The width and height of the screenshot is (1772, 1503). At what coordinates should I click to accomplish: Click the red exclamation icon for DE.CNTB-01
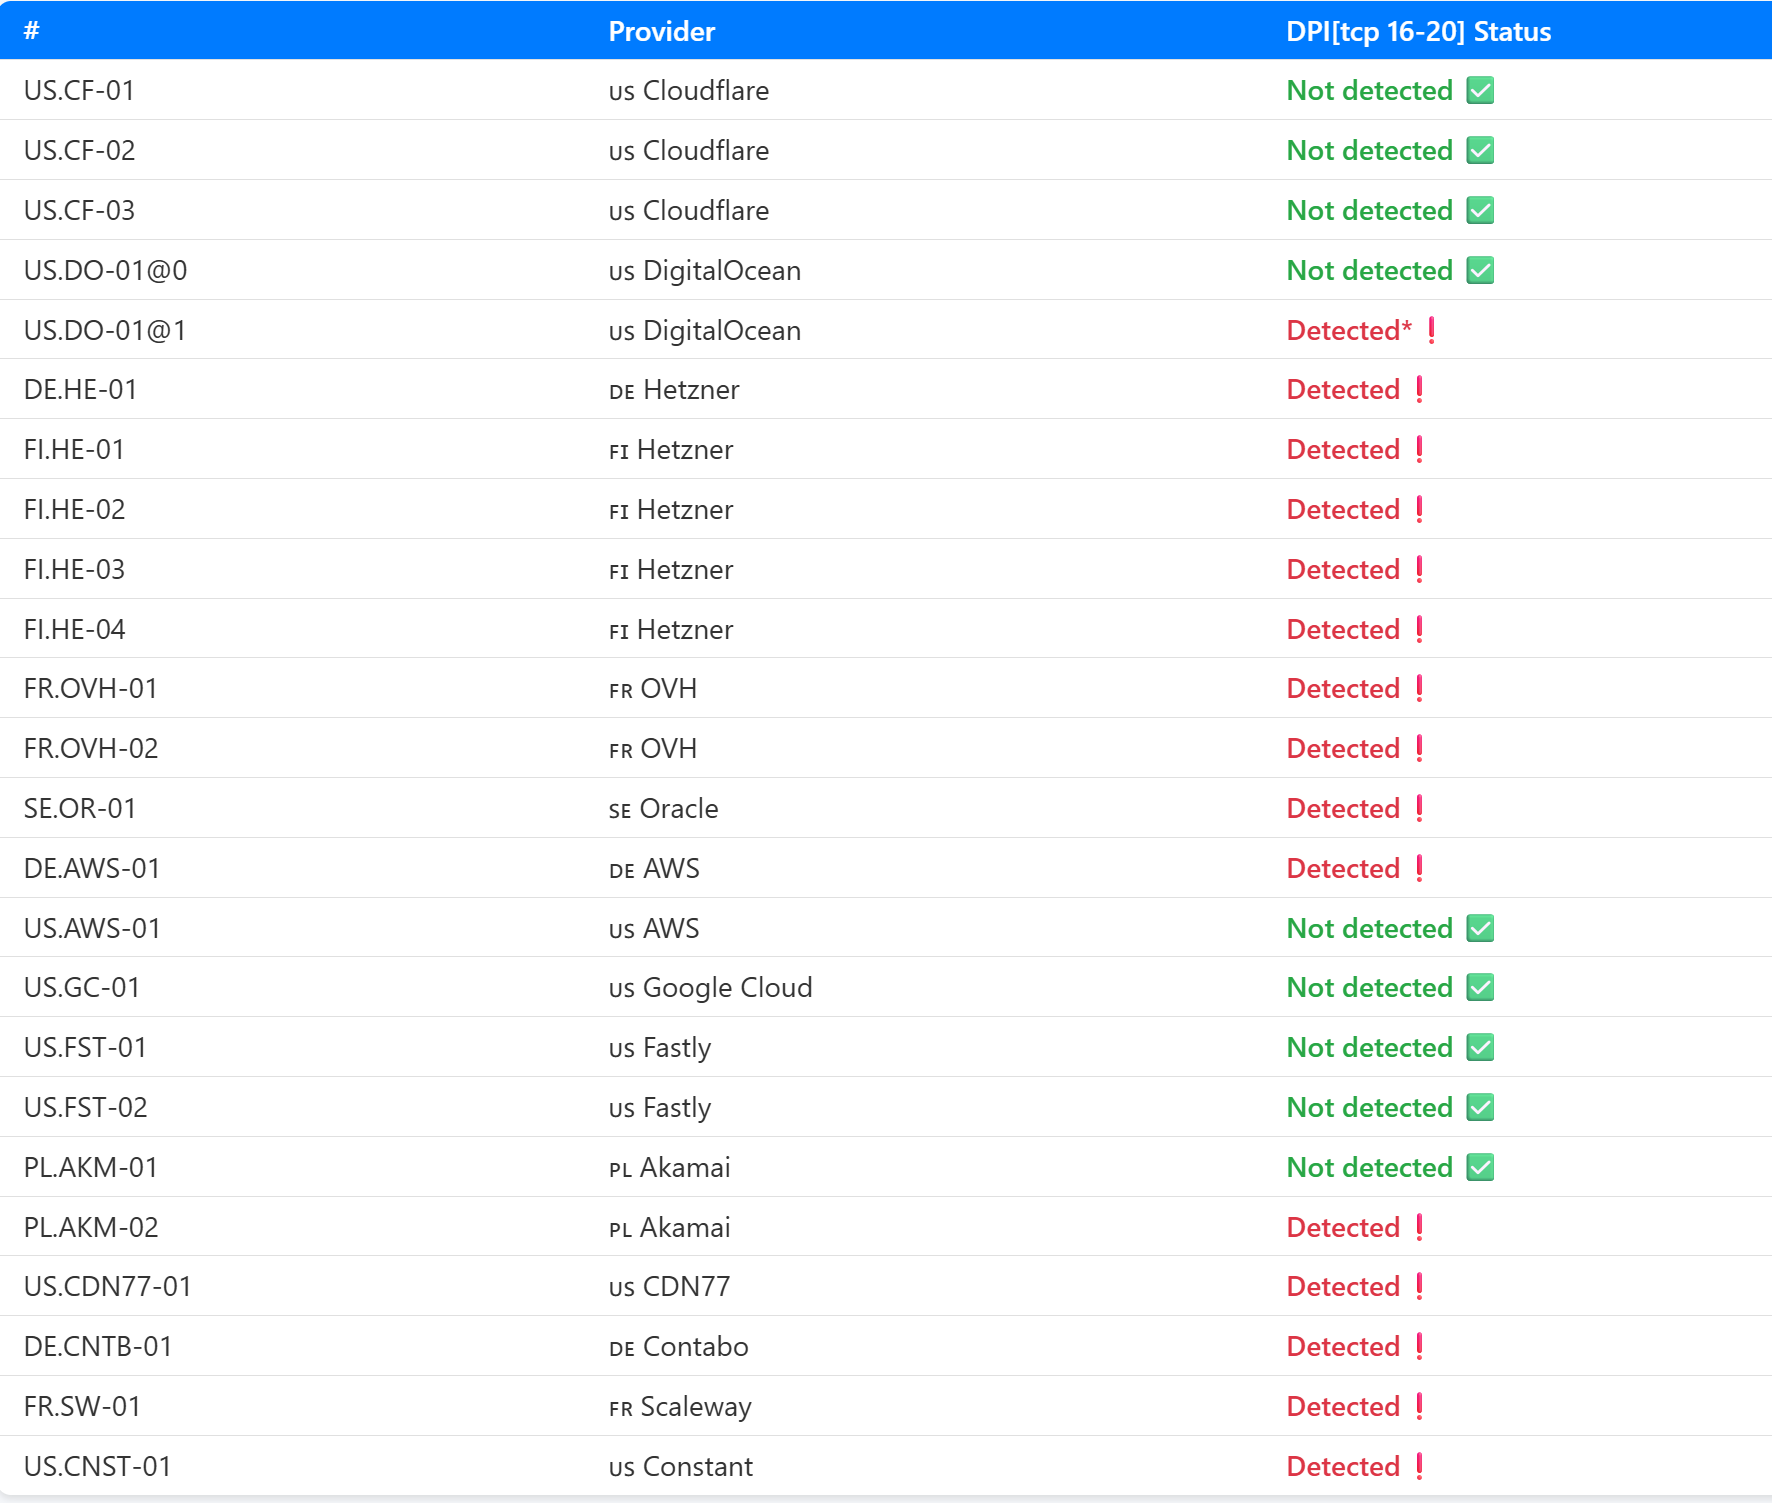(1420, 1346)
